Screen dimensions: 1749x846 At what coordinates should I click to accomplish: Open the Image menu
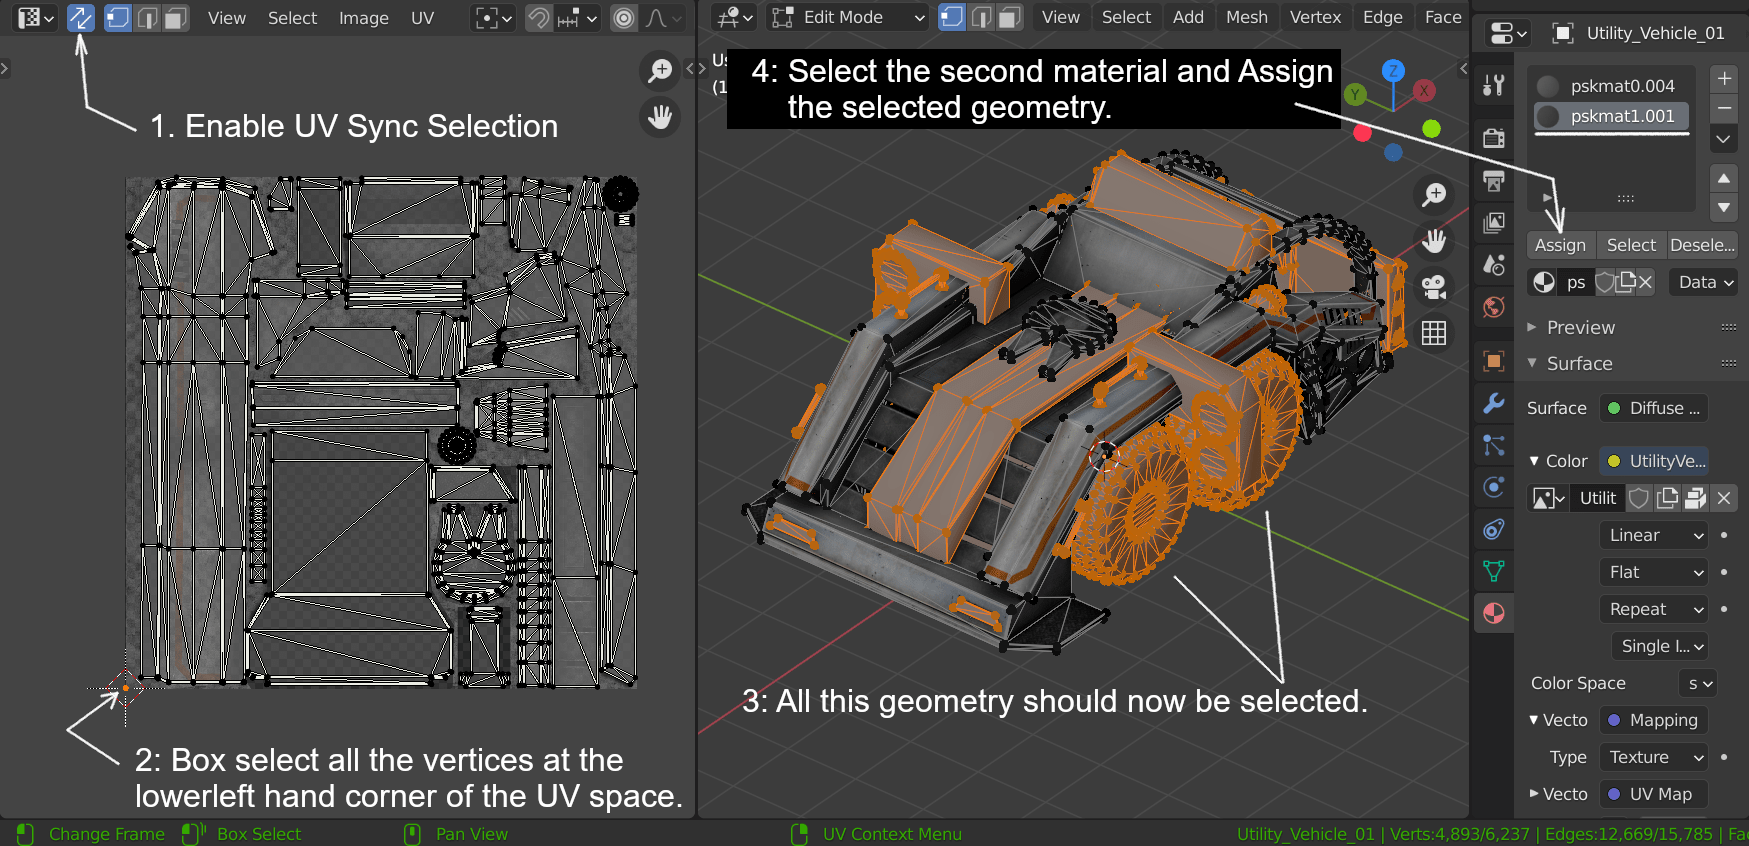coord(364,18)
